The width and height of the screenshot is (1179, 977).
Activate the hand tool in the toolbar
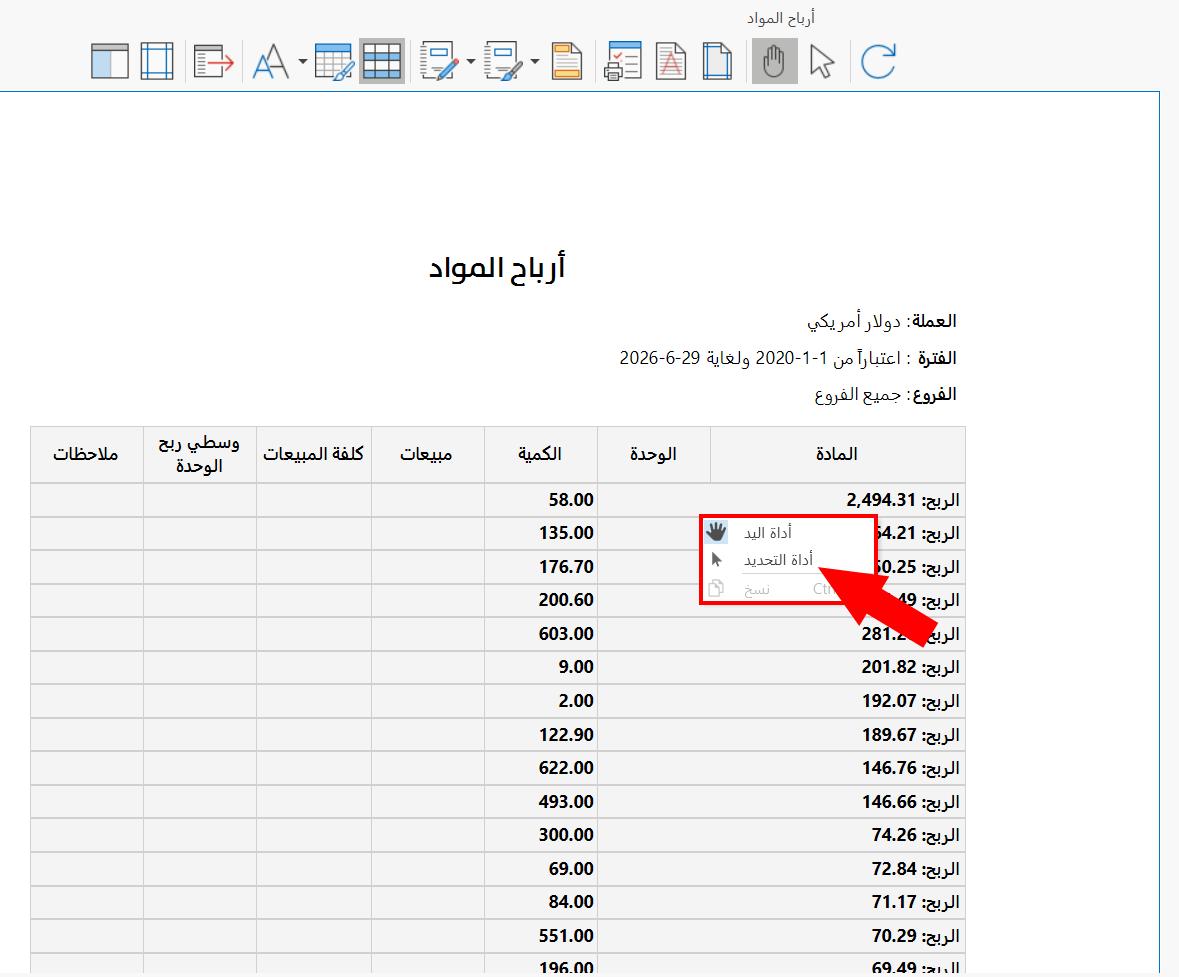coord(774,61)
